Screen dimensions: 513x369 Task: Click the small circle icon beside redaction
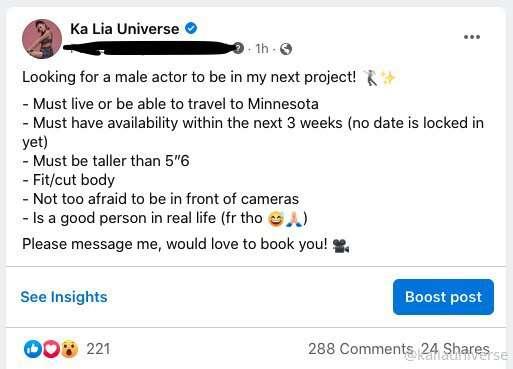(x=238, y=48)
